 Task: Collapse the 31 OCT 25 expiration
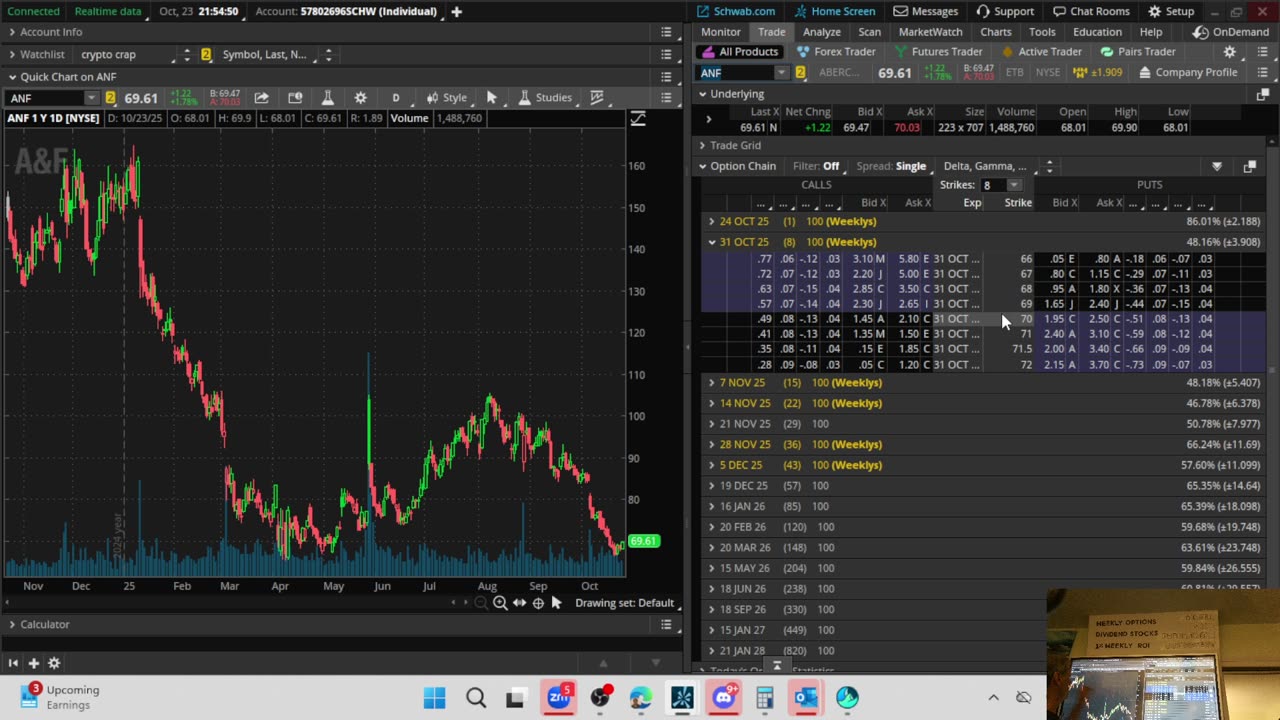tap(712, 242)
